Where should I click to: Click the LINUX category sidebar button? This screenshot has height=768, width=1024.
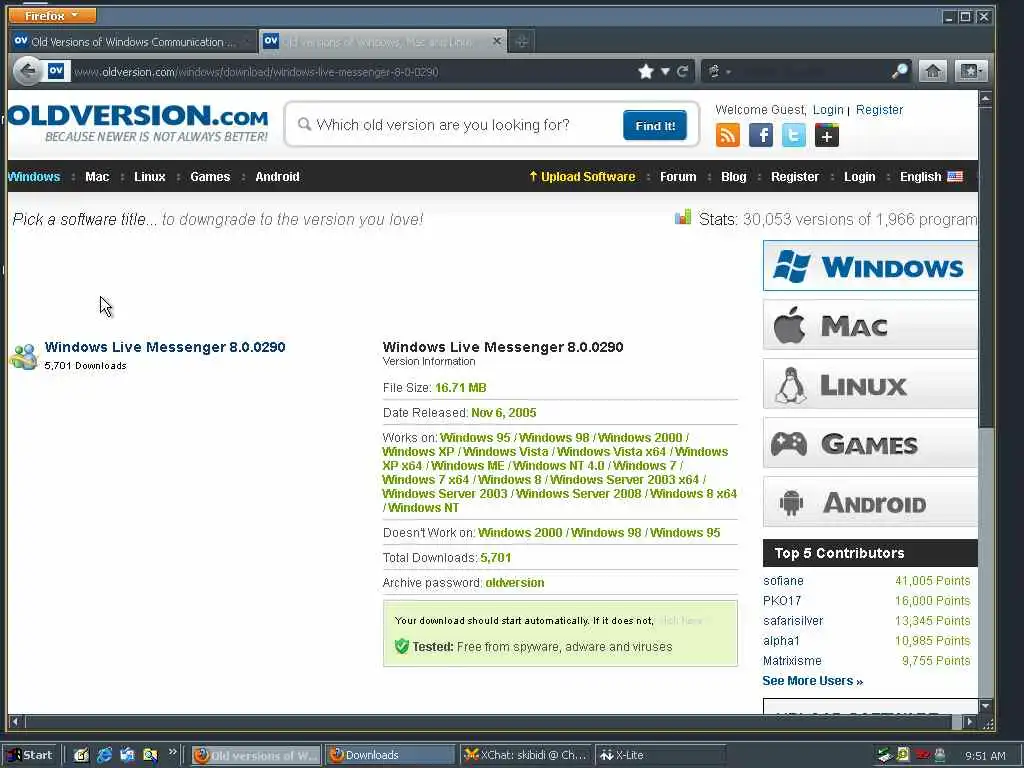[x=870, y=384]
